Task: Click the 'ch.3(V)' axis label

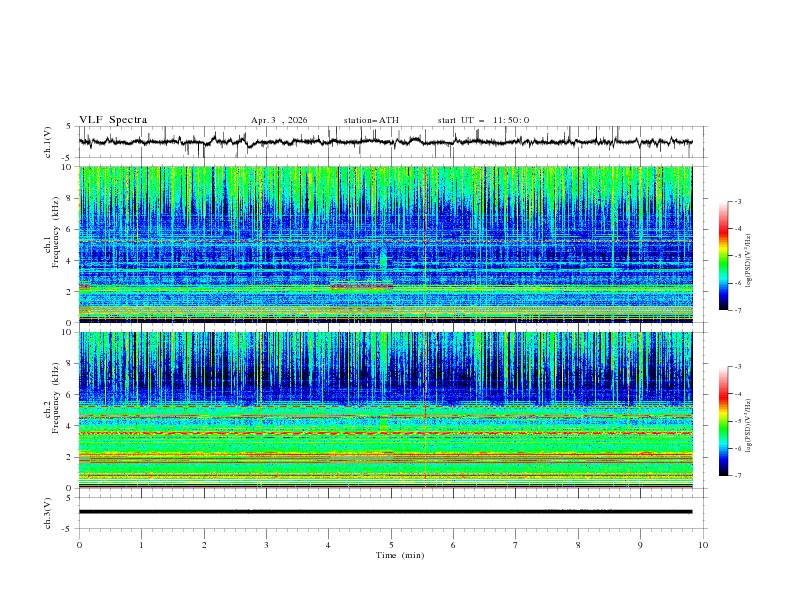Action: (48, 513)
